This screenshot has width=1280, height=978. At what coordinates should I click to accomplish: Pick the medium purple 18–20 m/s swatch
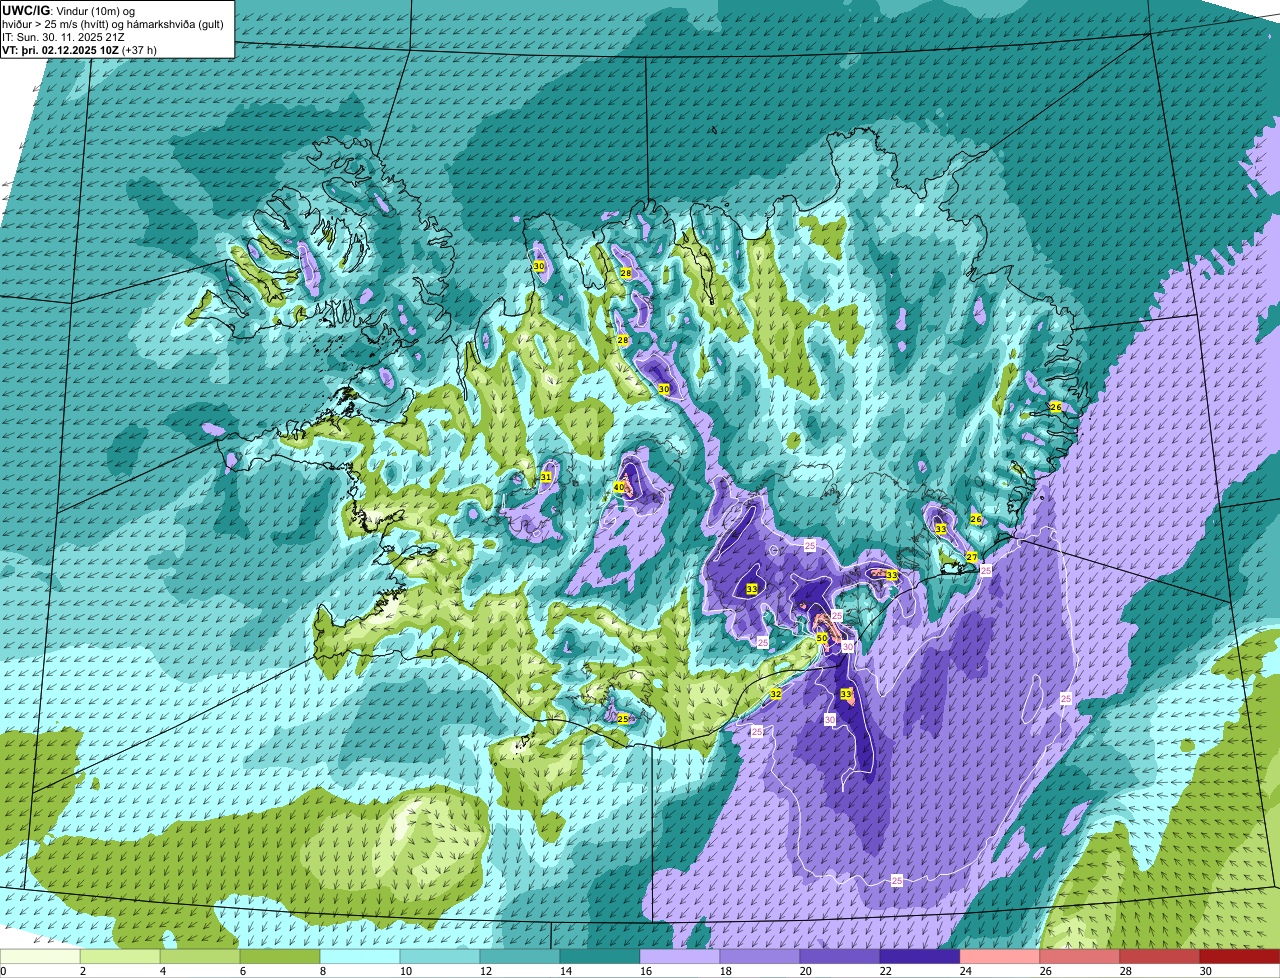760,956
